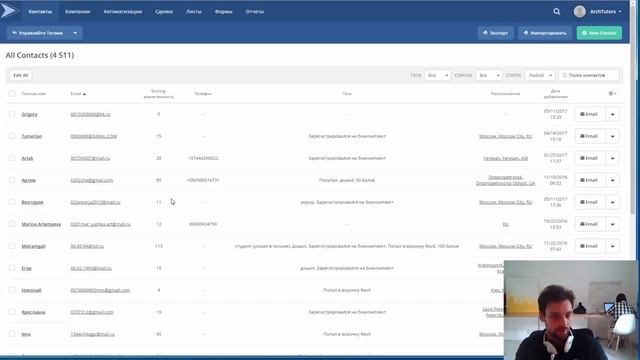Open the table column settings gear
This screenshot has height=360, width=640.
(x=612, y=93)
